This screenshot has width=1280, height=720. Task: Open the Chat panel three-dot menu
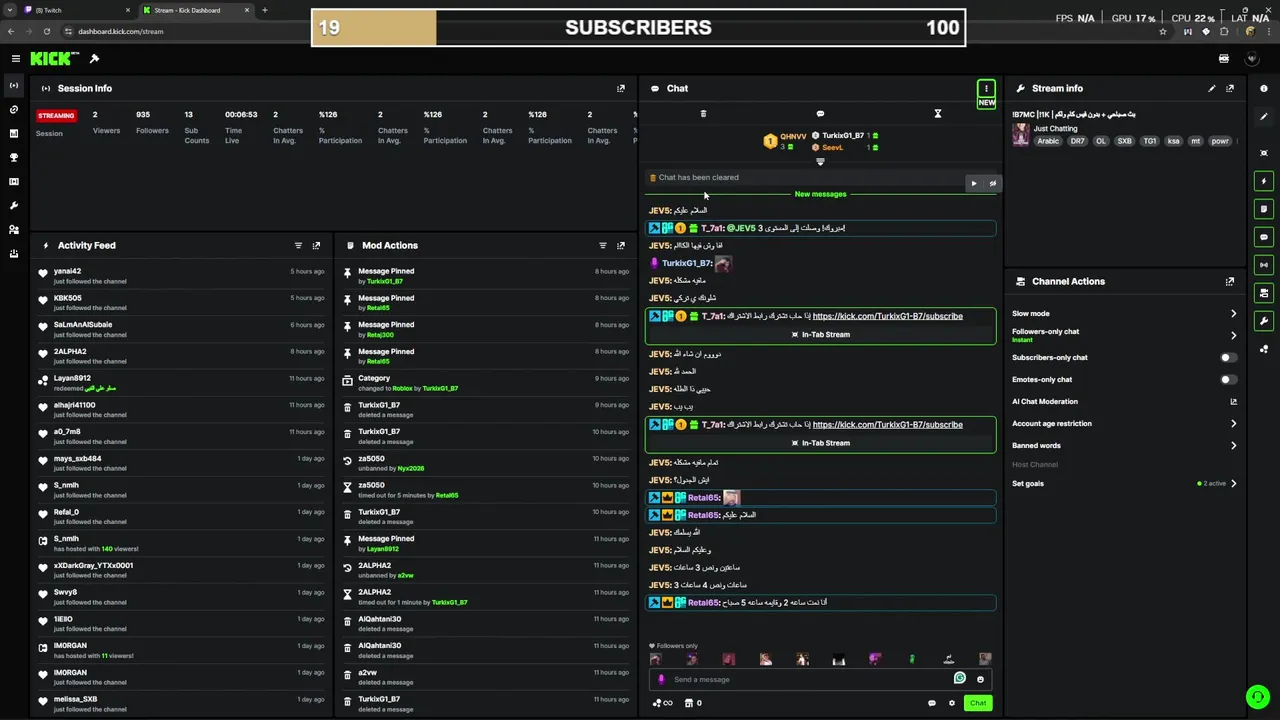[986, 89]
